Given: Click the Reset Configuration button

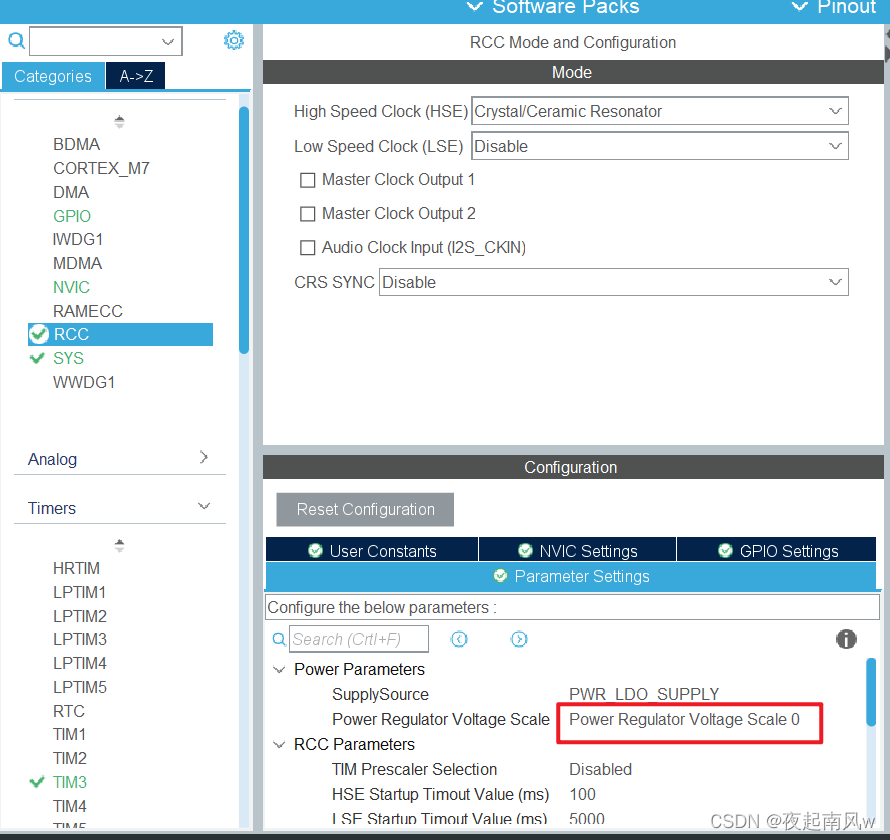Looking at the screenshot, I should tap(364, 509).
